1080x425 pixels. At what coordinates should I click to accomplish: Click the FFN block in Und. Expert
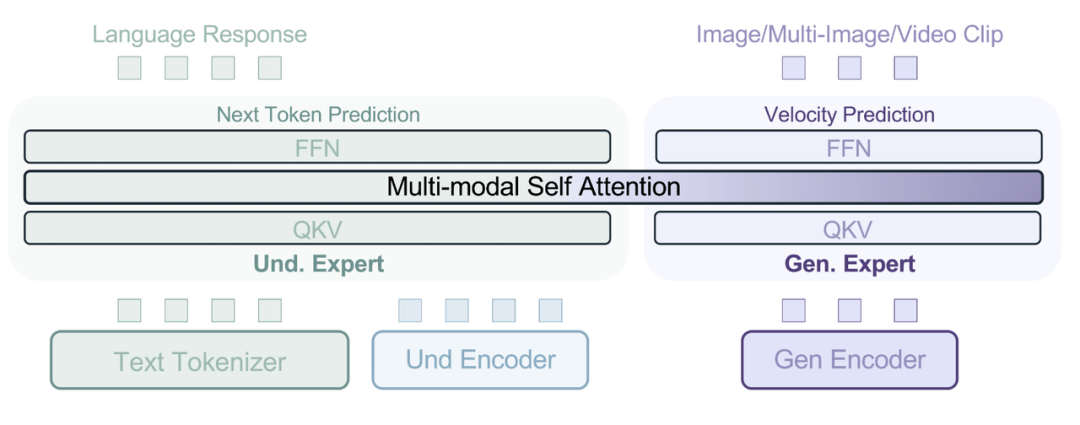[318, 147]
